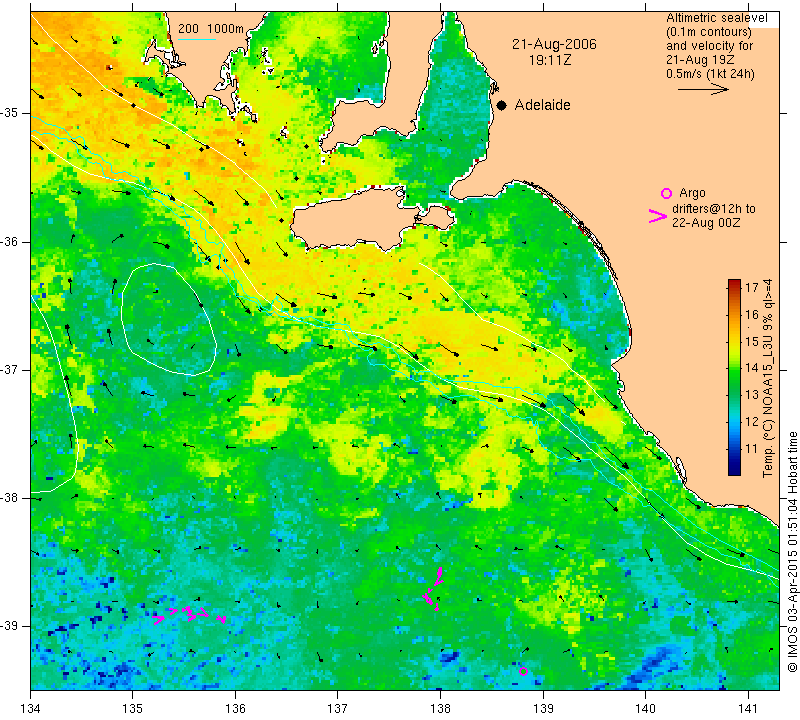The height and width of the screenshot is (720, 800).
Task: Click the Argo float marker on the map near longitude 139
Action: point(523,671)
